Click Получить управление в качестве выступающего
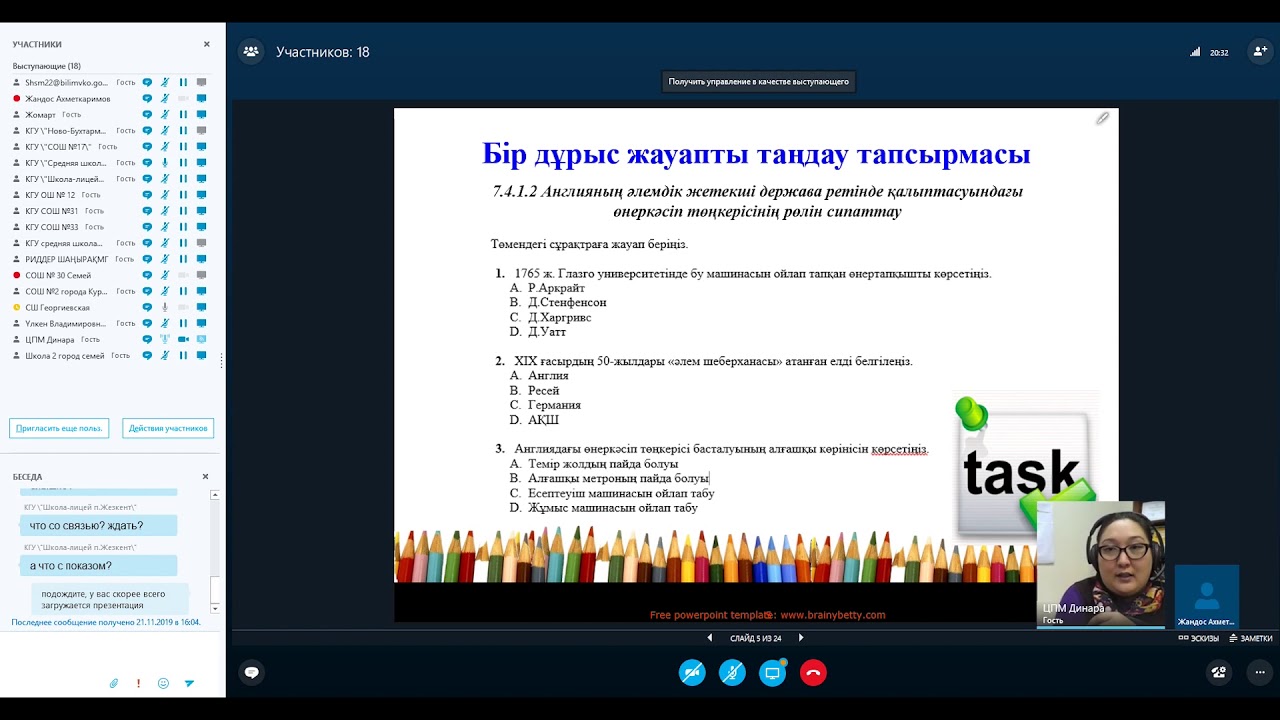Viewport: 1280px width, 720px height. click(758, 82)
